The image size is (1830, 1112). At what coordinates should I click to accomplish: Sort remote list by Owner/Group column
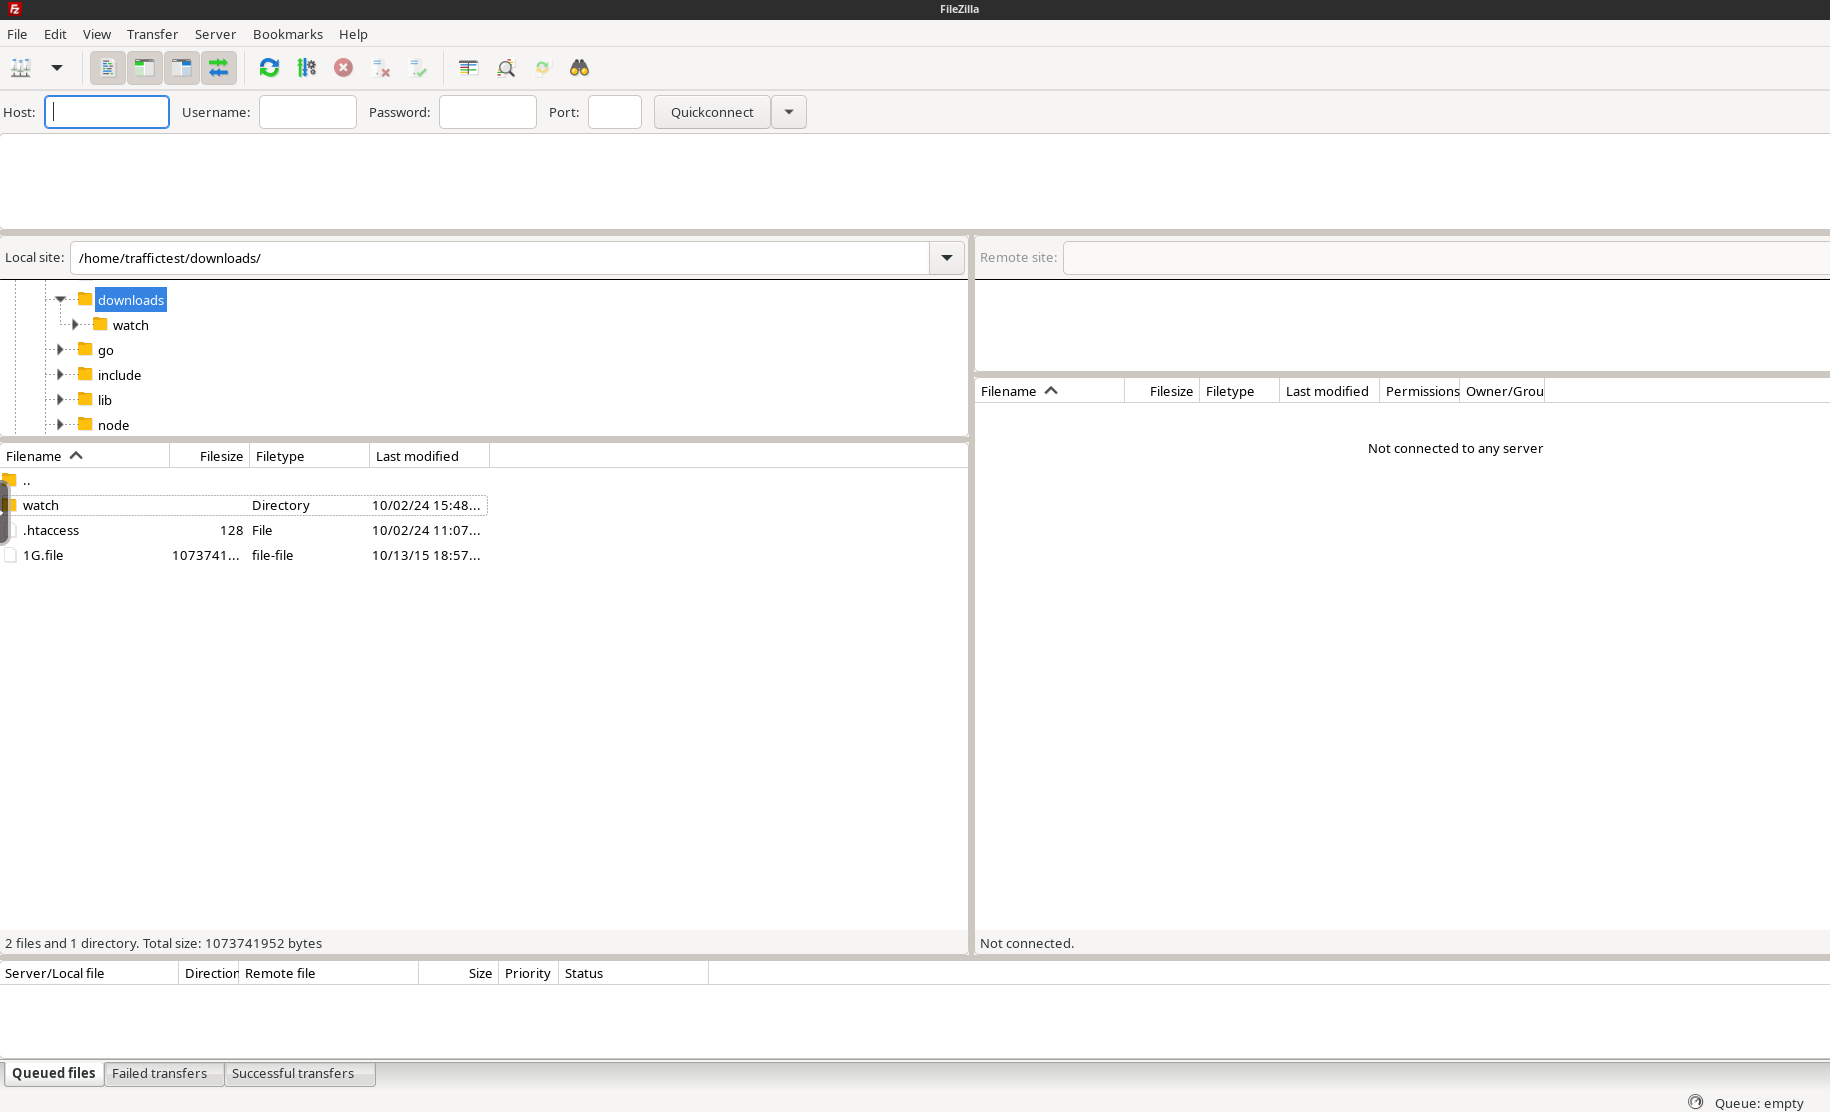[1503, 391]
